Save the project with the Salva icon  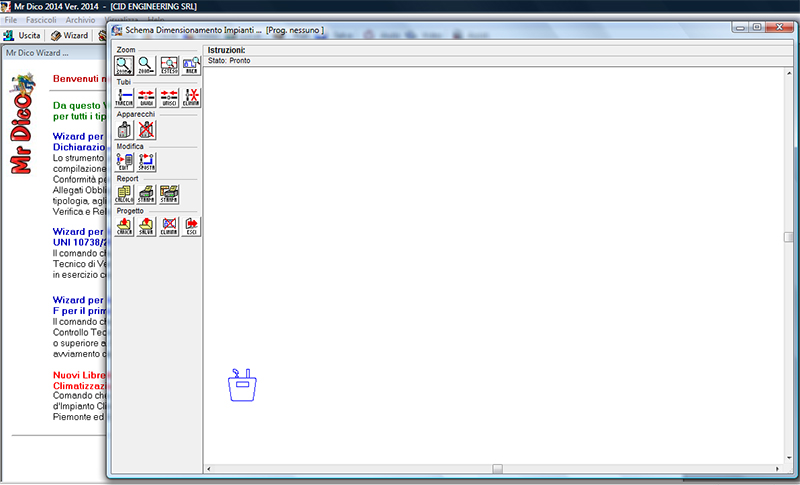click(147, 226)
